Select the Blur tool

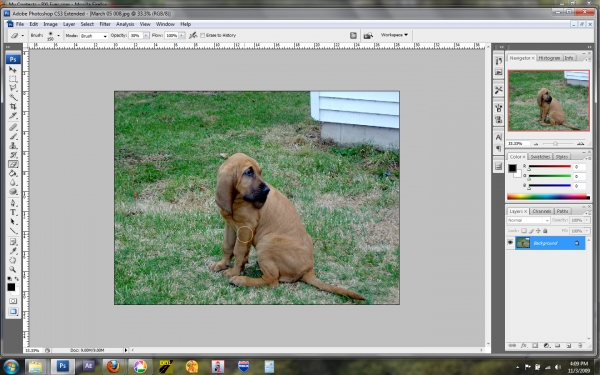click(x=13, y=183)
